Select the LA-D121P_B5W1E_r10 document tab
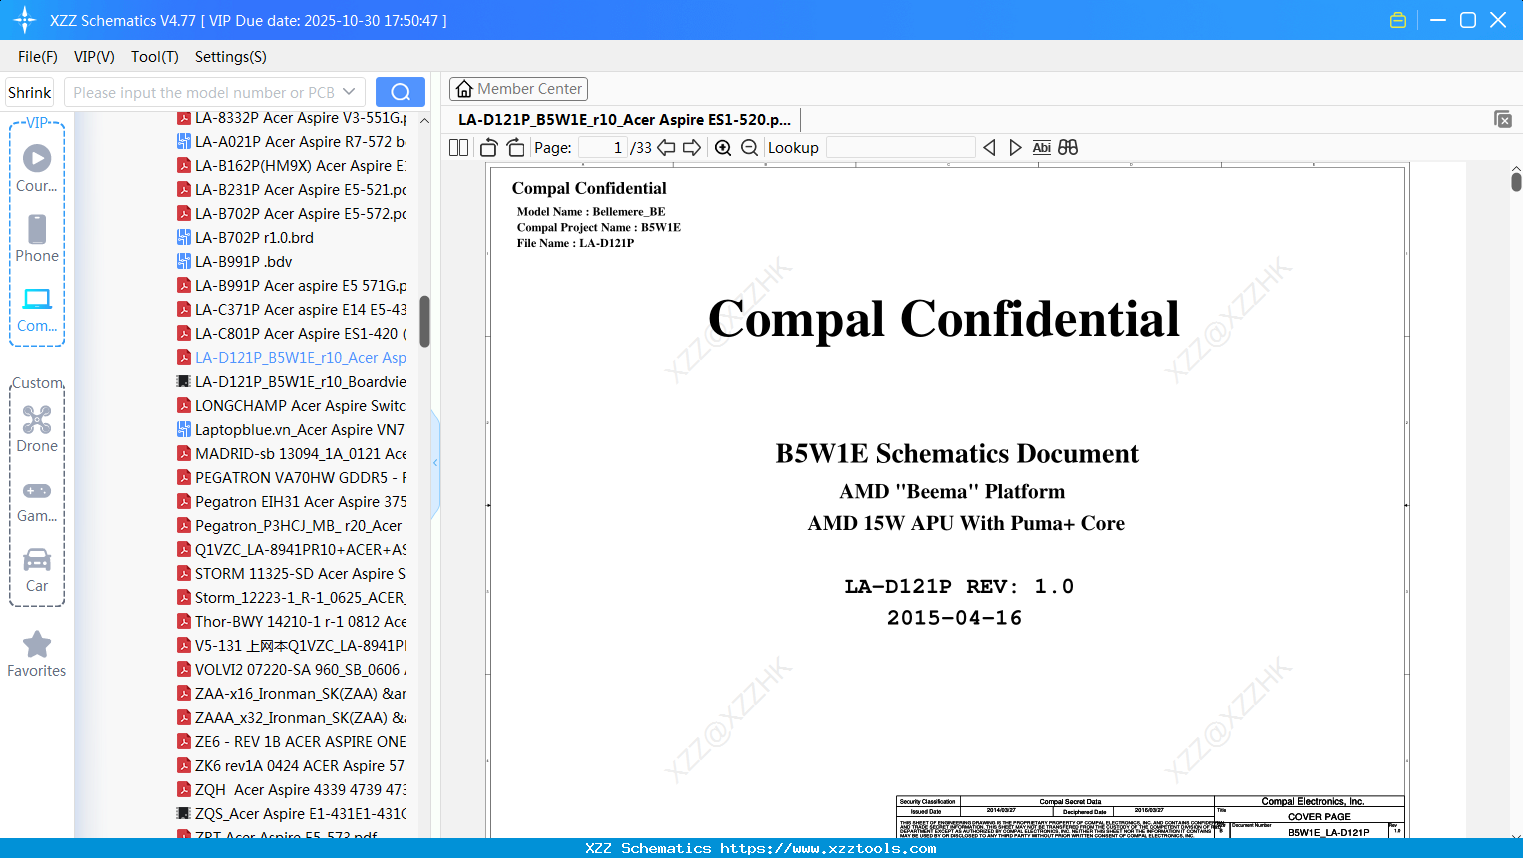This screenshot has width=1523, height=858. (624, 120)
